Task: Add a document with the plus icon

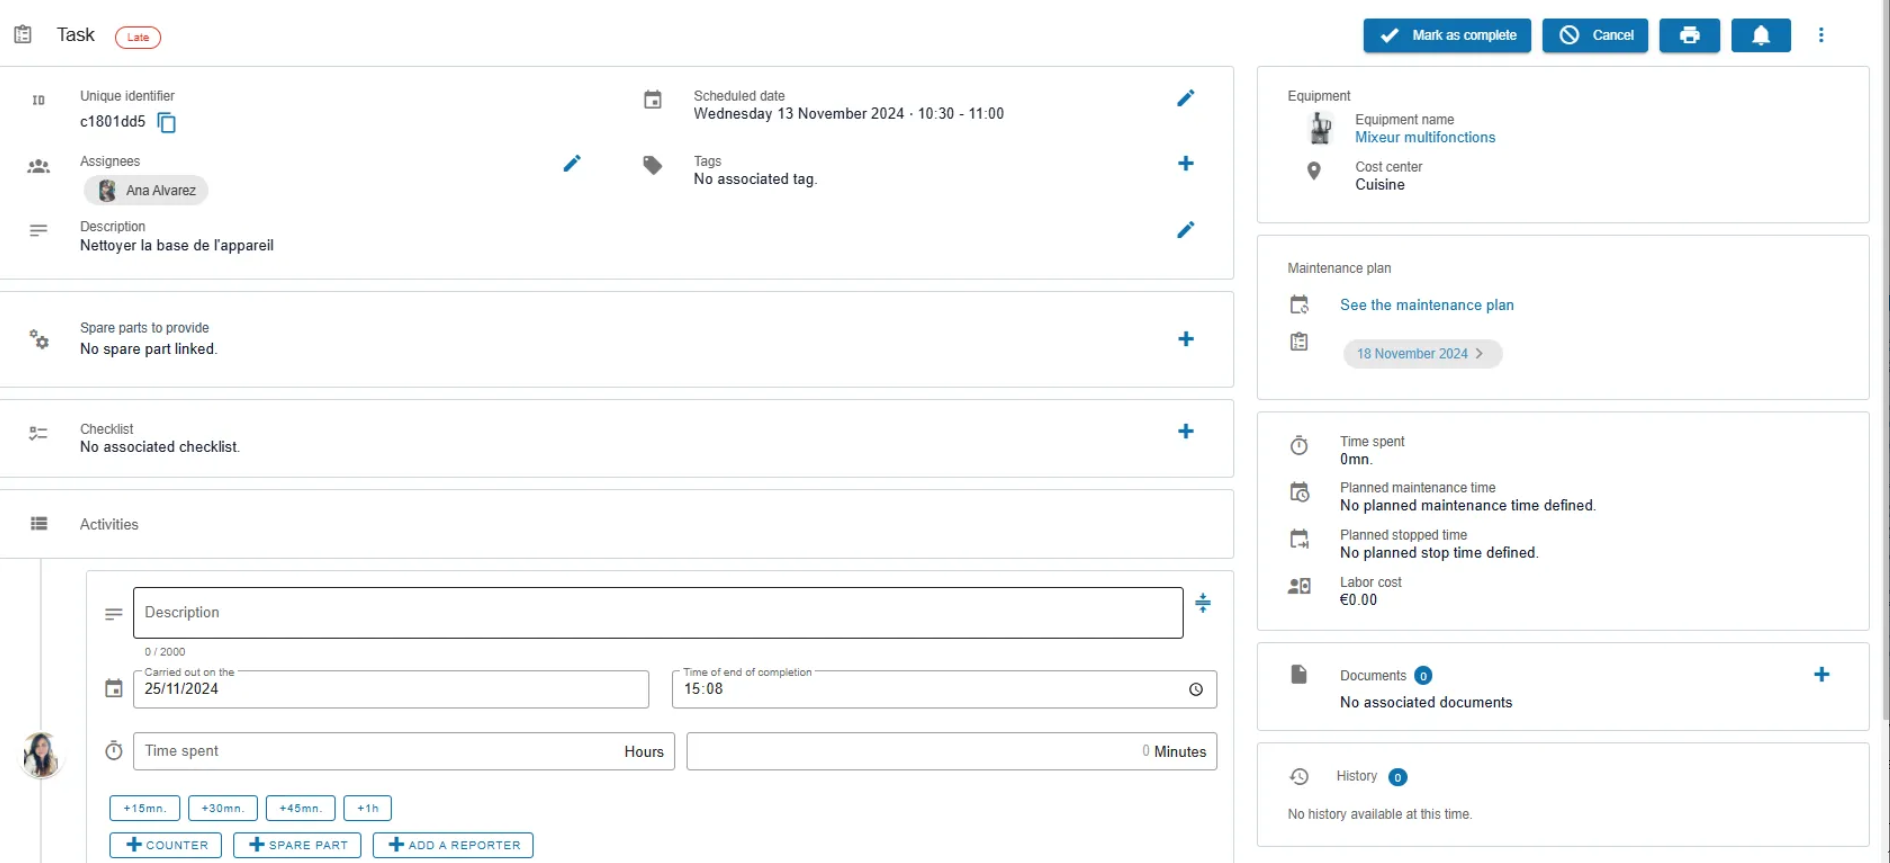Action: pyautogui.click(x=1821, y=675)
